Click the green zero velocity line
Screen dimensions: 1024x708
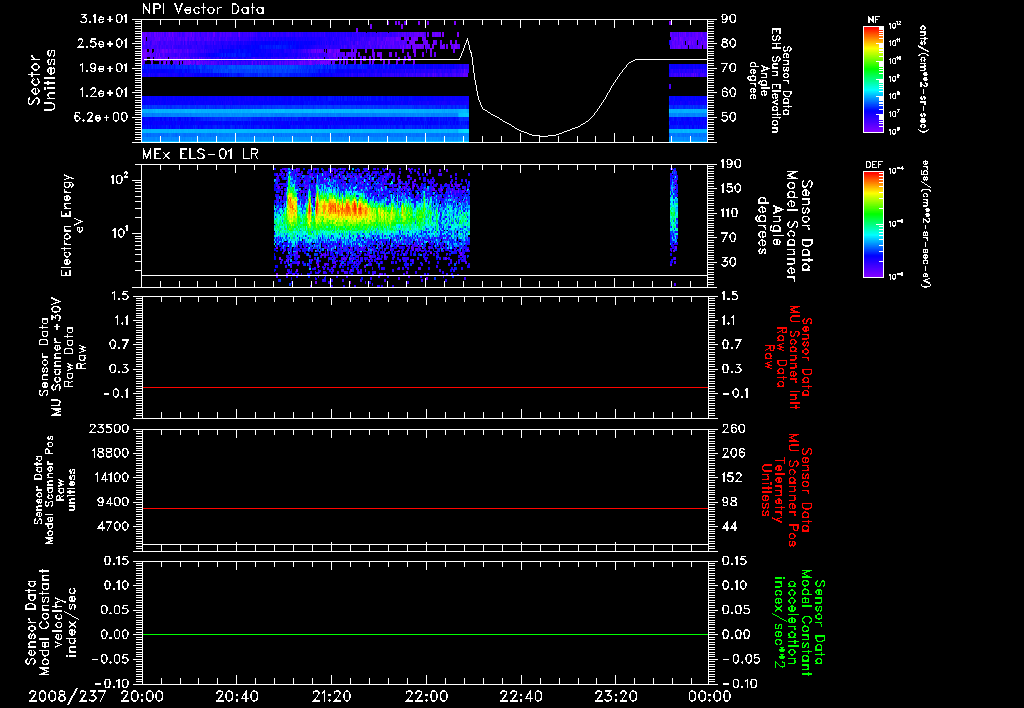tap(425, 634)
